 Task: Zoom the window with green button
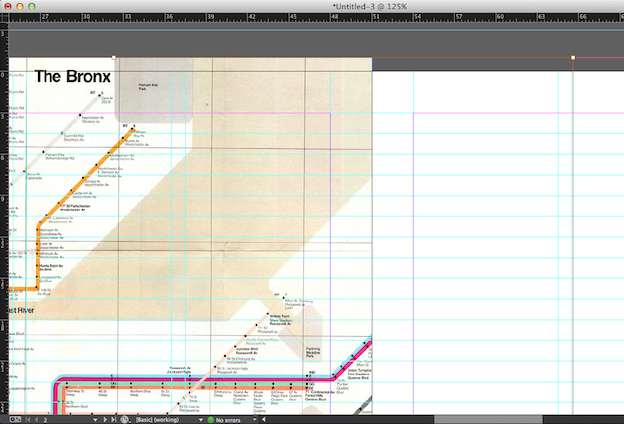[x=31, y=6]
